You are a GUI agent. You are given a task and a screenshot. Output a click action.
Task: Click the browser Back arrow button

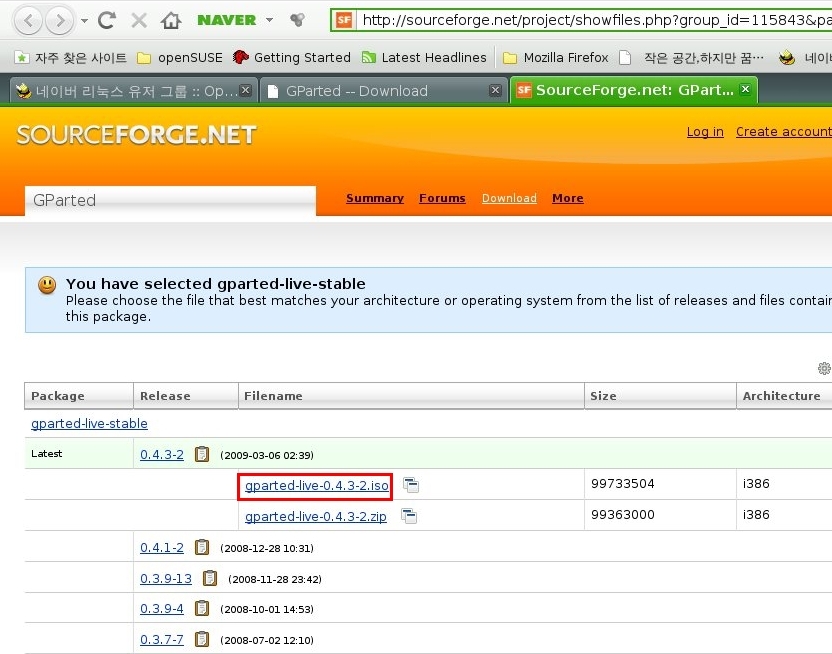[x=28, y=21]
